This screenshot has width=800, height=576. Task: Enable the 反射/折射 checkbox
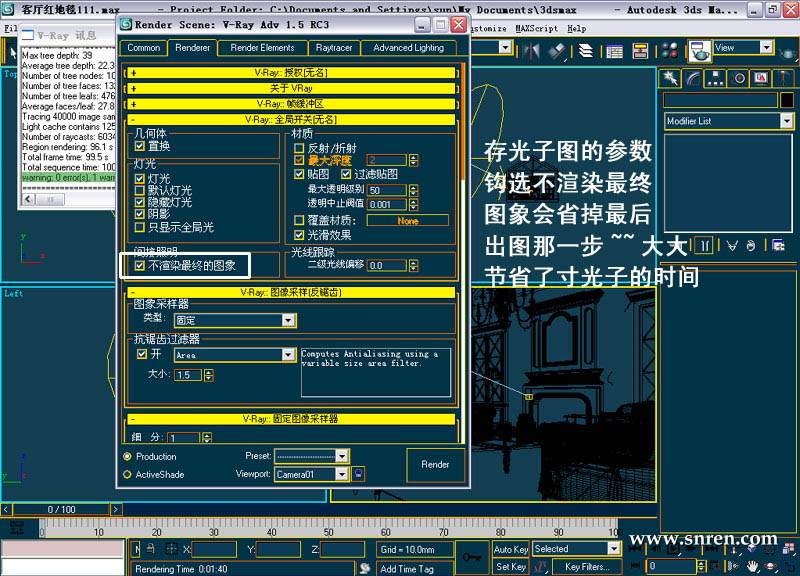pos(299,148)
